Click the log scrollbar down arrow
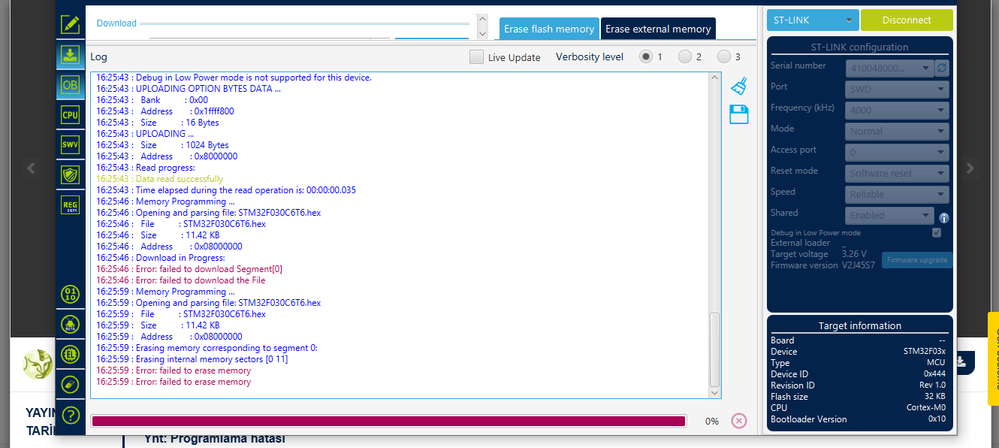Image resolution: width=999 pixels, height=448 pixels. click(715, 393)
